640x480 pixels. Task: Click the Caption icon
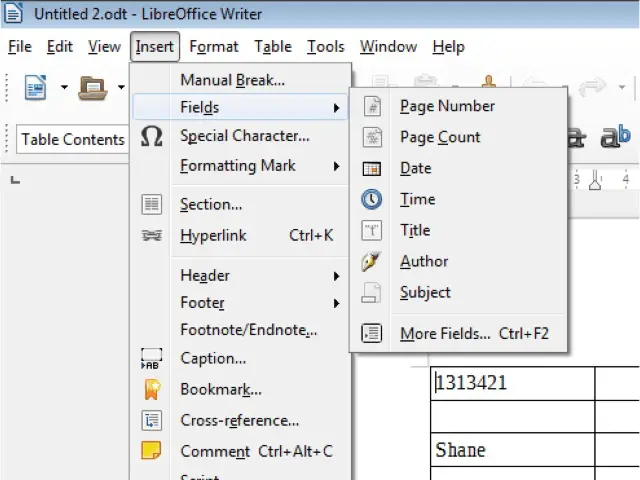[151, 359]
